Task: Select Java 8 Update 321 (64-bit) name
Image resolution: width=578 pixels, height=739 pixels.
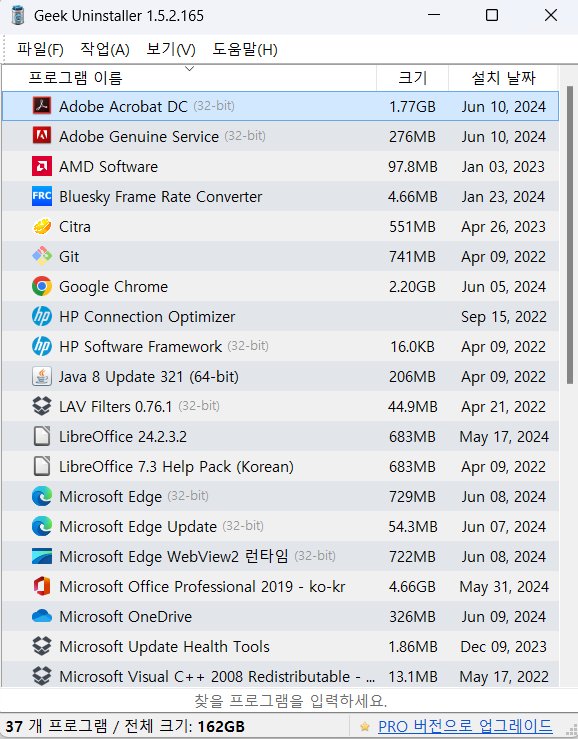Action: point(149,377)
